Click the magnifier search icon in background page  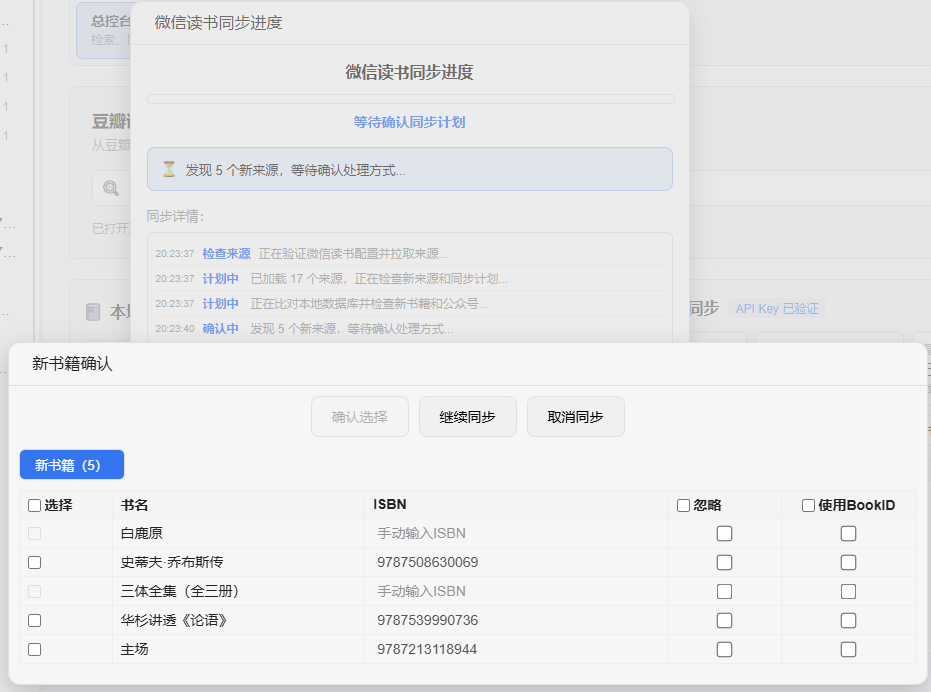click(110, 188)
